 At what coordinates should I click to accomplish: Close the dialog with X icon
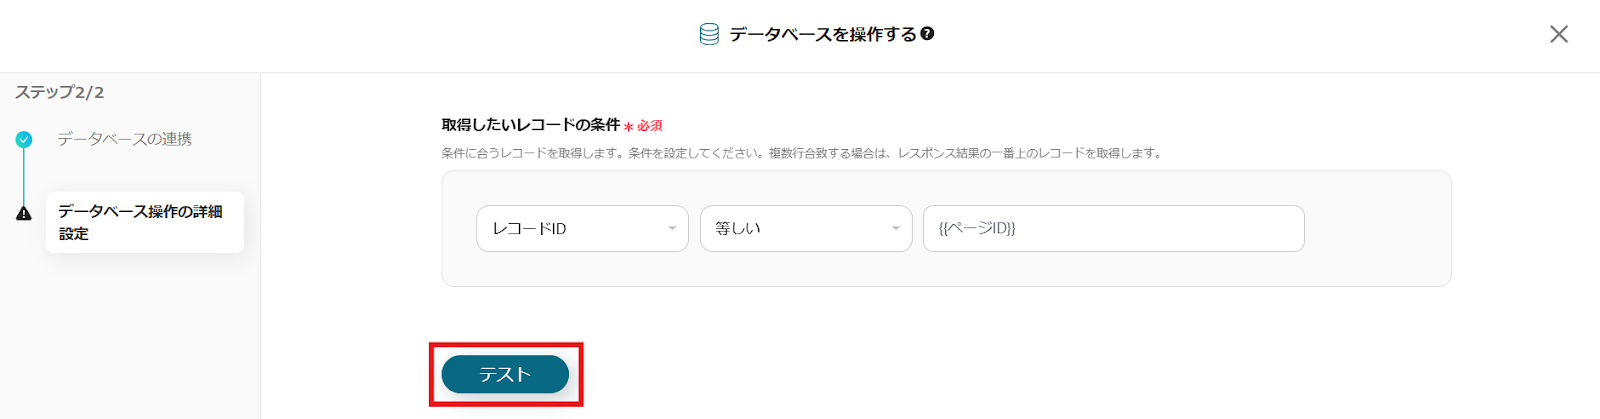click(x=1558, y=34)
